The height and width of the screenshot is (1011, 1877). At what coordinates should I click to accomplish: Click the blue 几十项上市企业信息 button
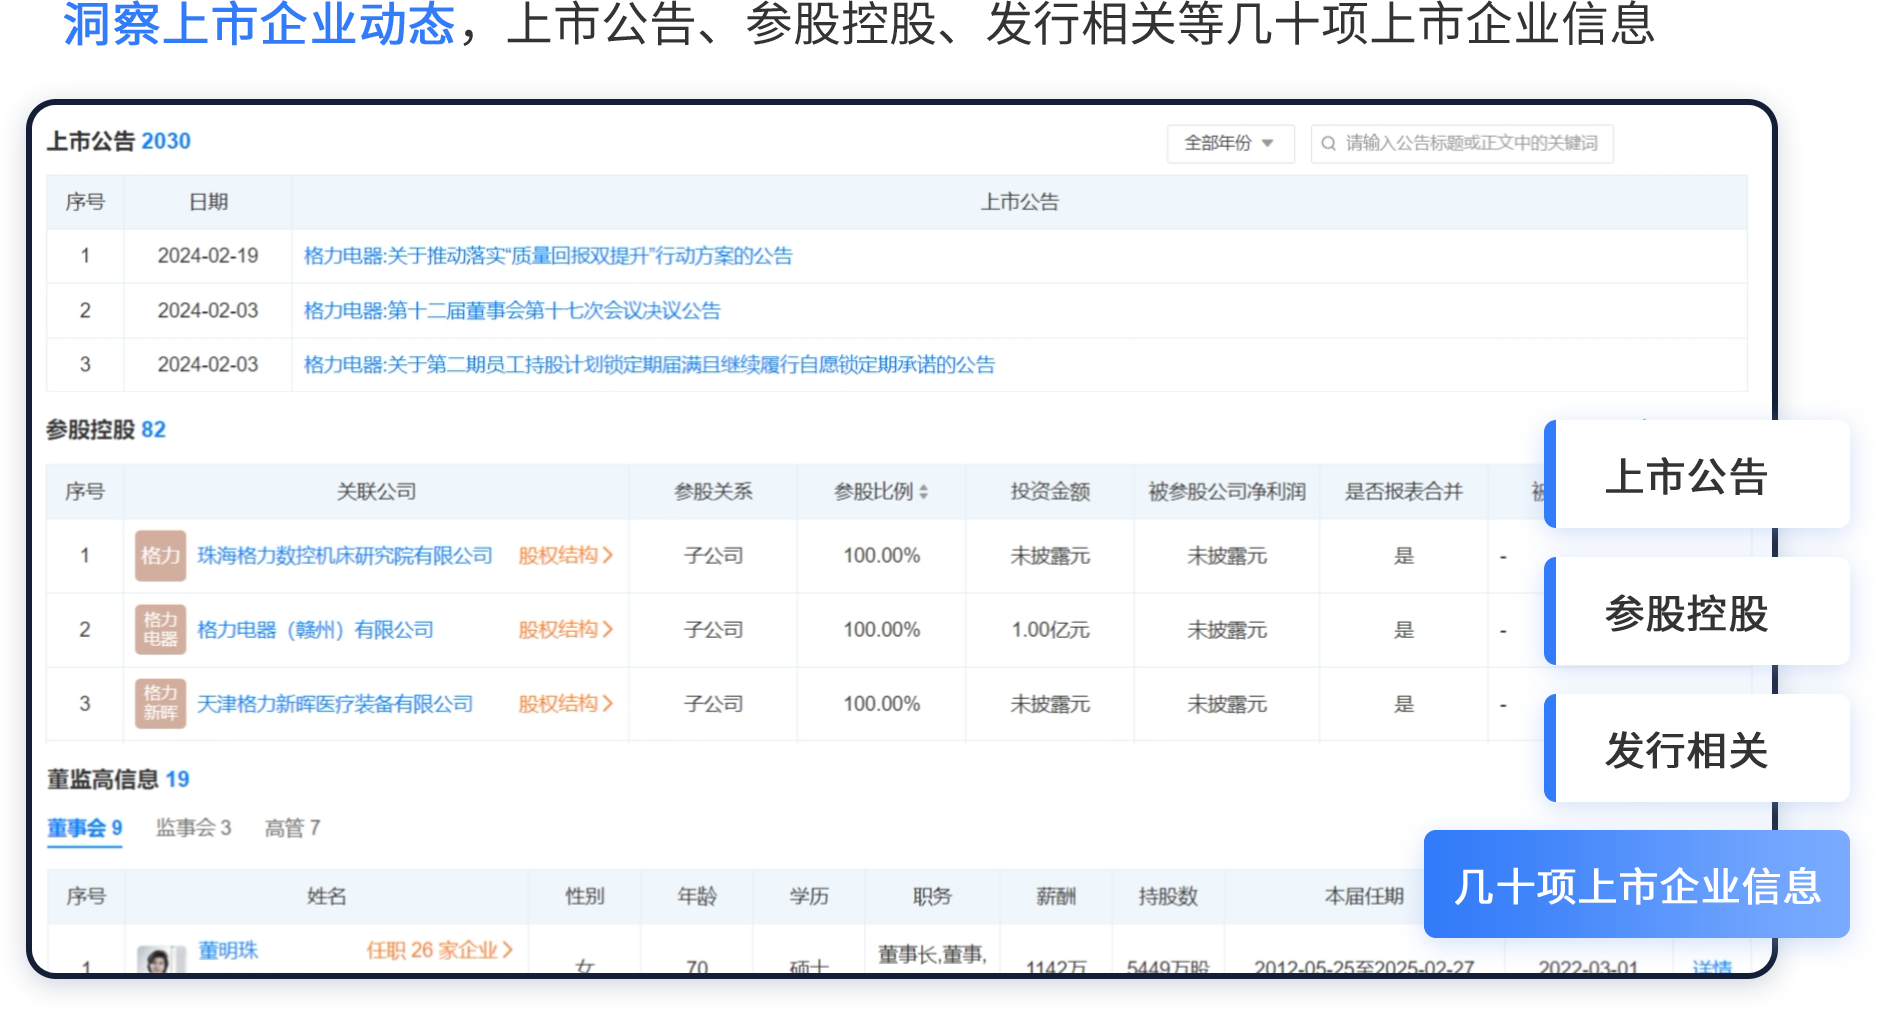(x=1636, y=885)
